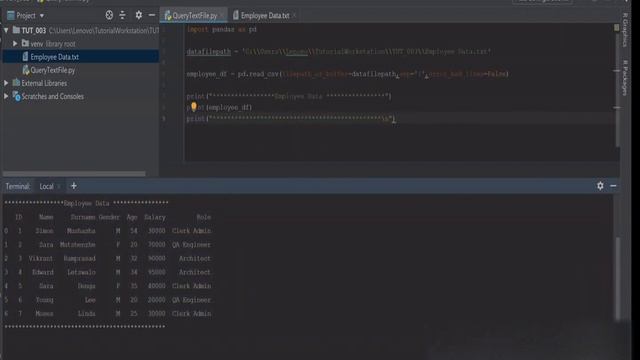
Task: Click the inspection status indicator atop editor
Action: (616, 28)
